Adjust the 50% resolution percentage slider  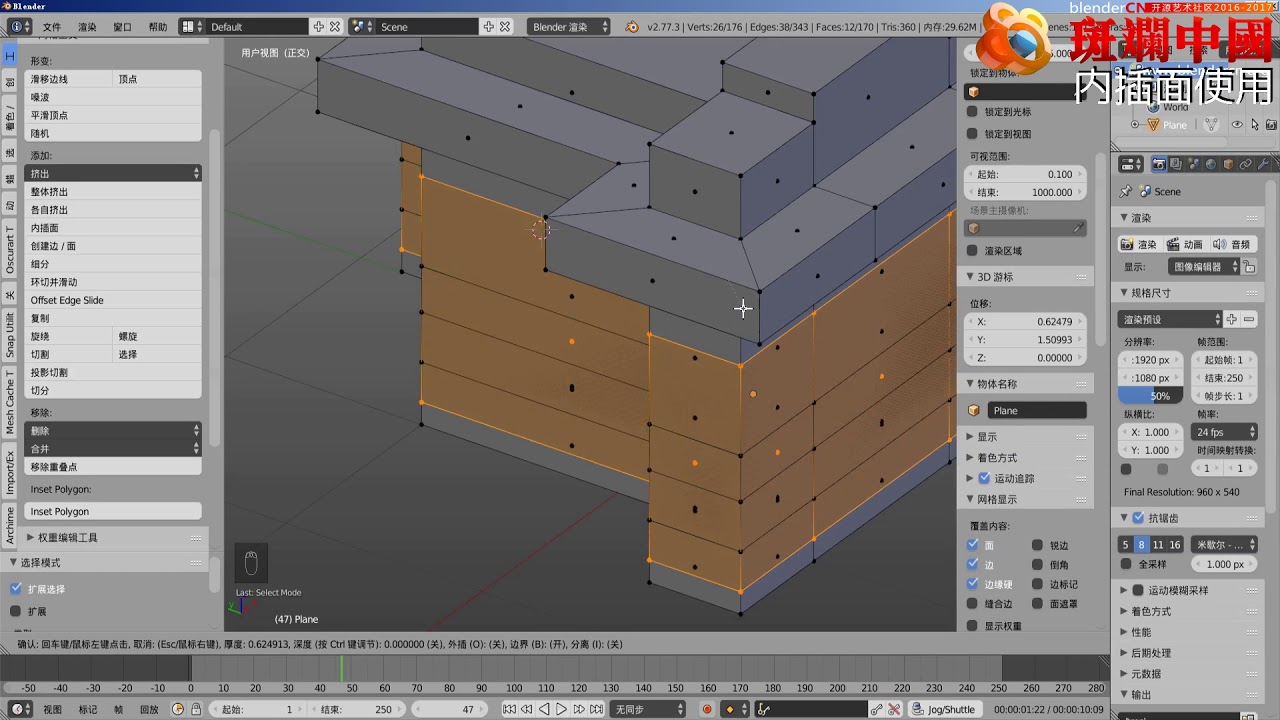coord(1151,396)
